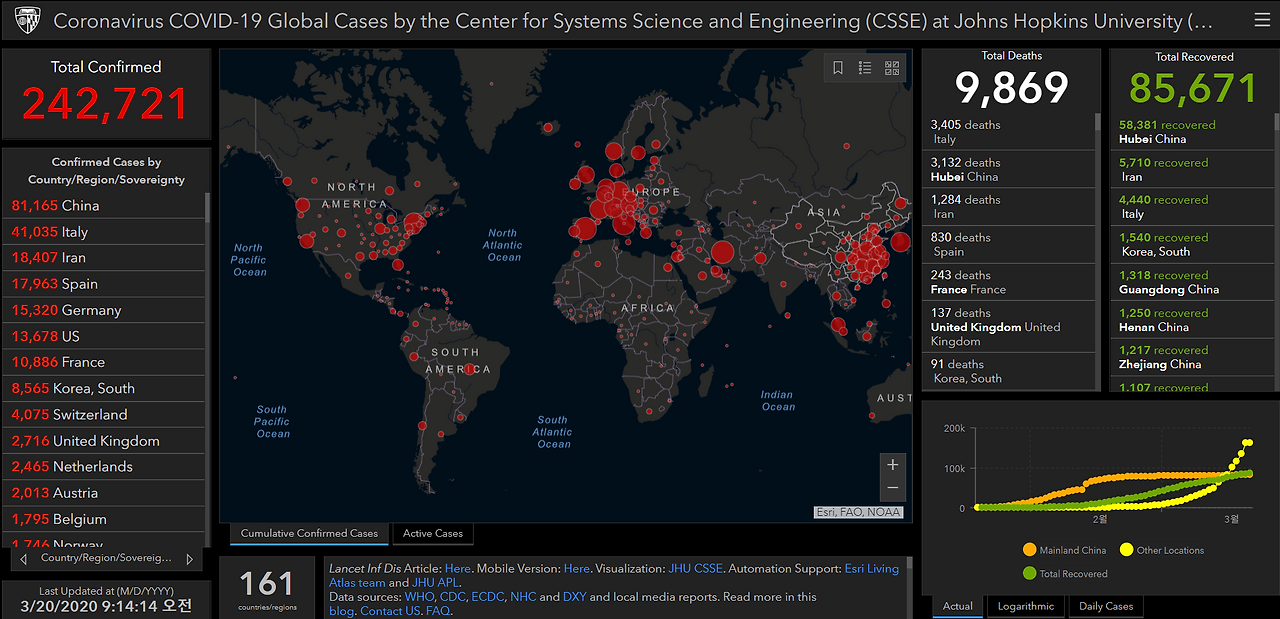
Task: Zoom out the map with minus button
Action: [x=893, y=488]
